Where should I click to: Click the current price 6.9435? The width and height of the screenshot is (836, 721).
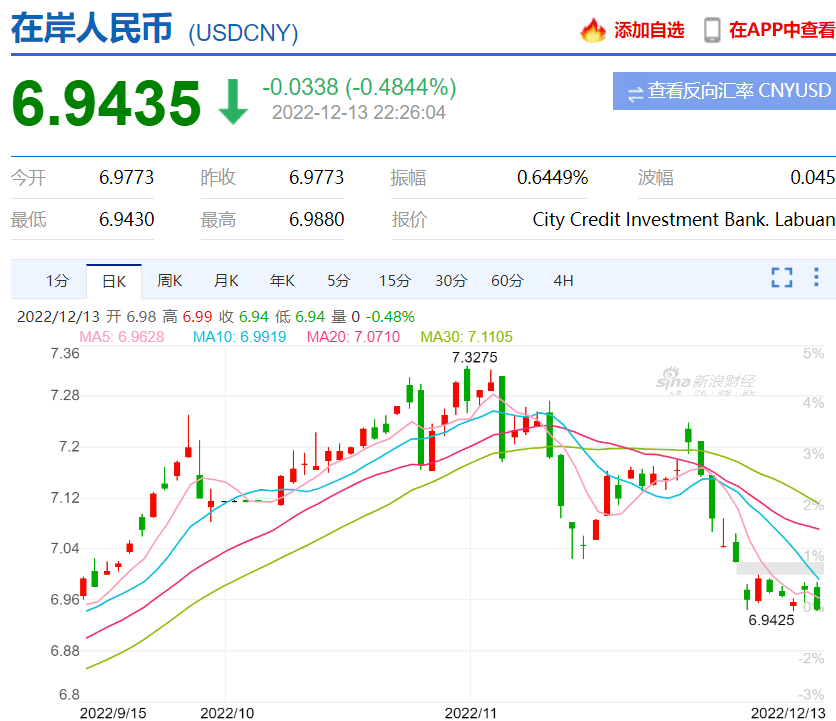(x=106, y=103)
